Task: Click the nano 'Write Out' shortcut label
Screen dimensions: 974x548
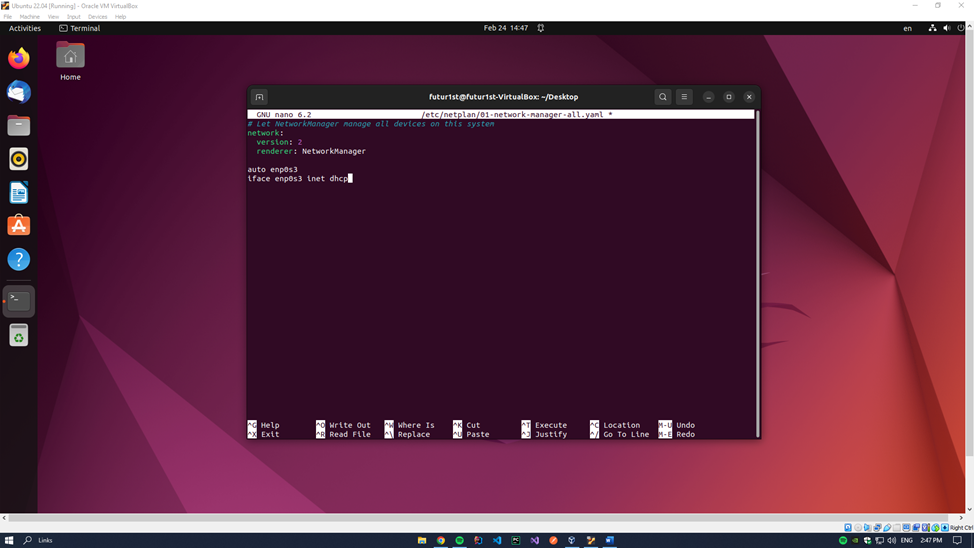Action: 350,426
